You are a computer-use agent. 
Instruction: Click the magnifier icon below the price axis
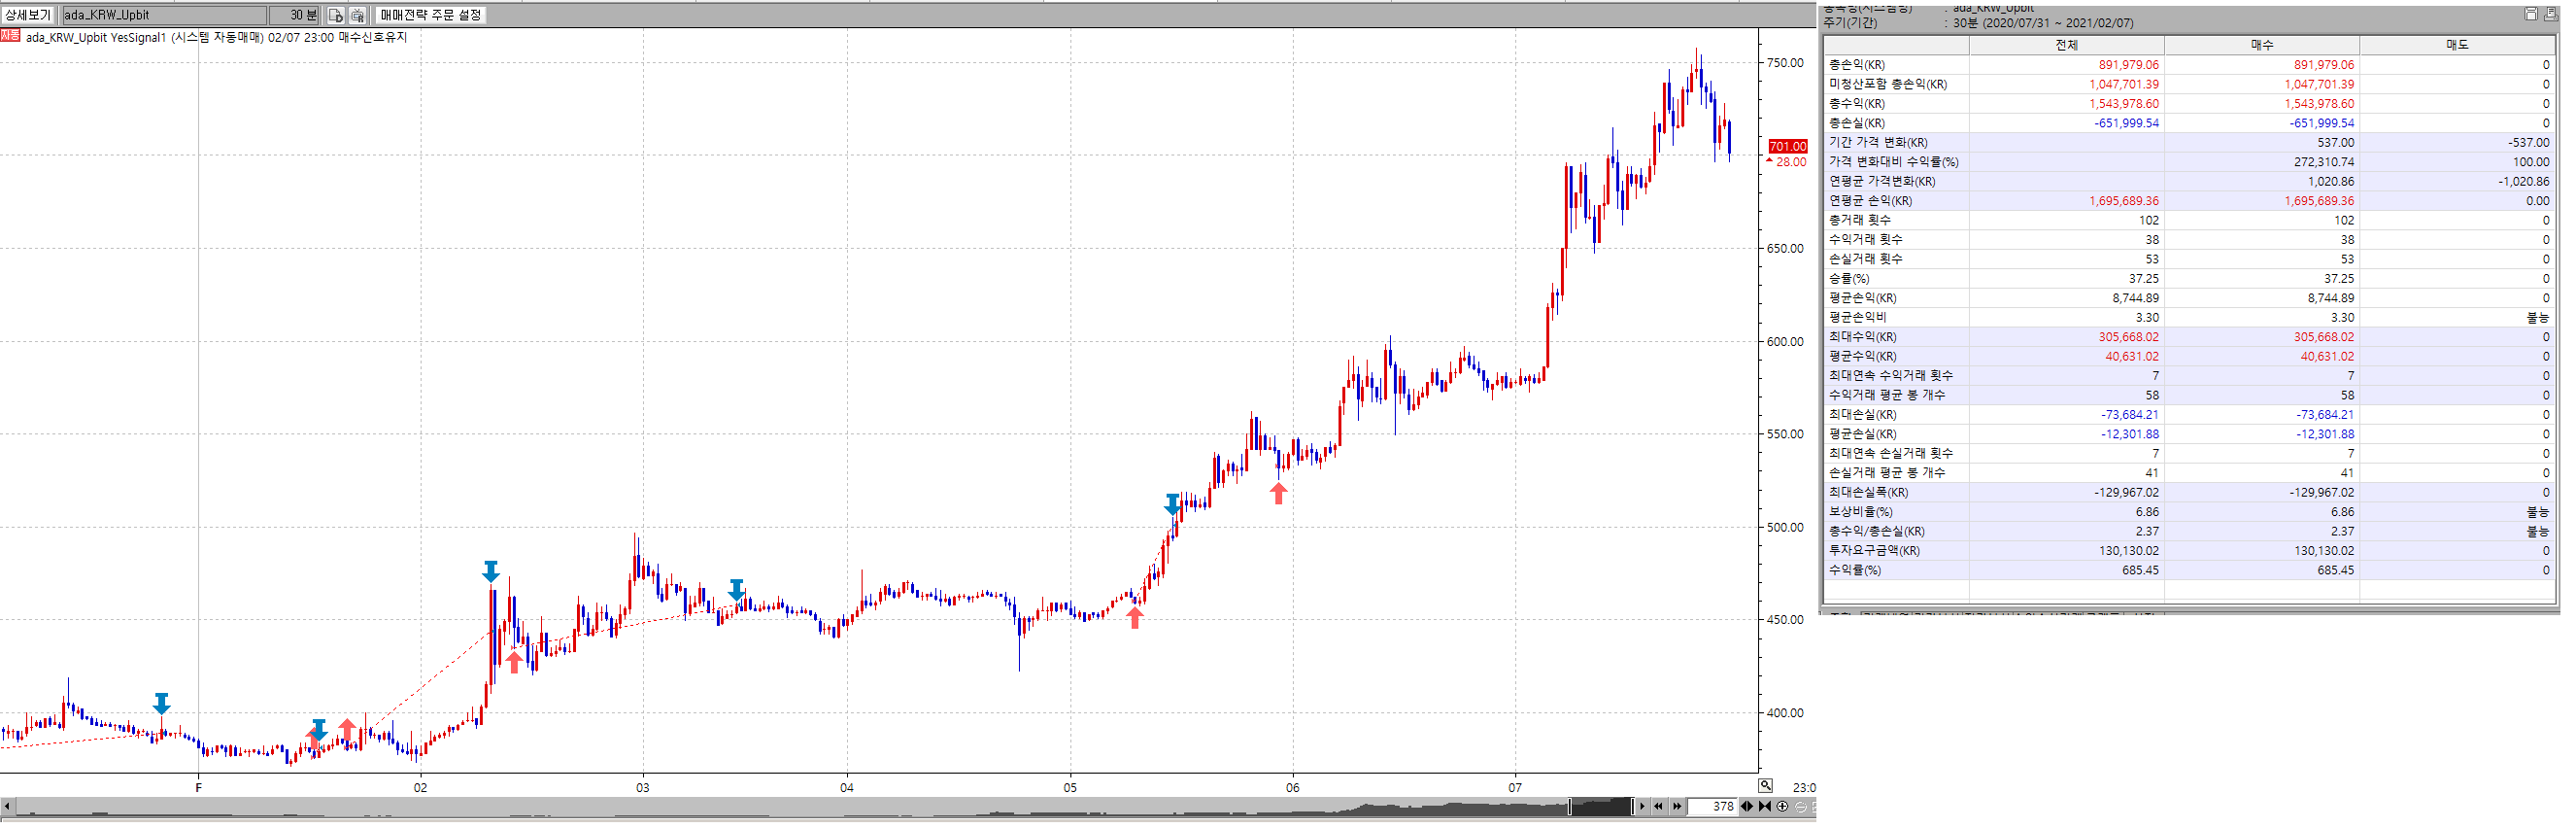click(1765, 786)
